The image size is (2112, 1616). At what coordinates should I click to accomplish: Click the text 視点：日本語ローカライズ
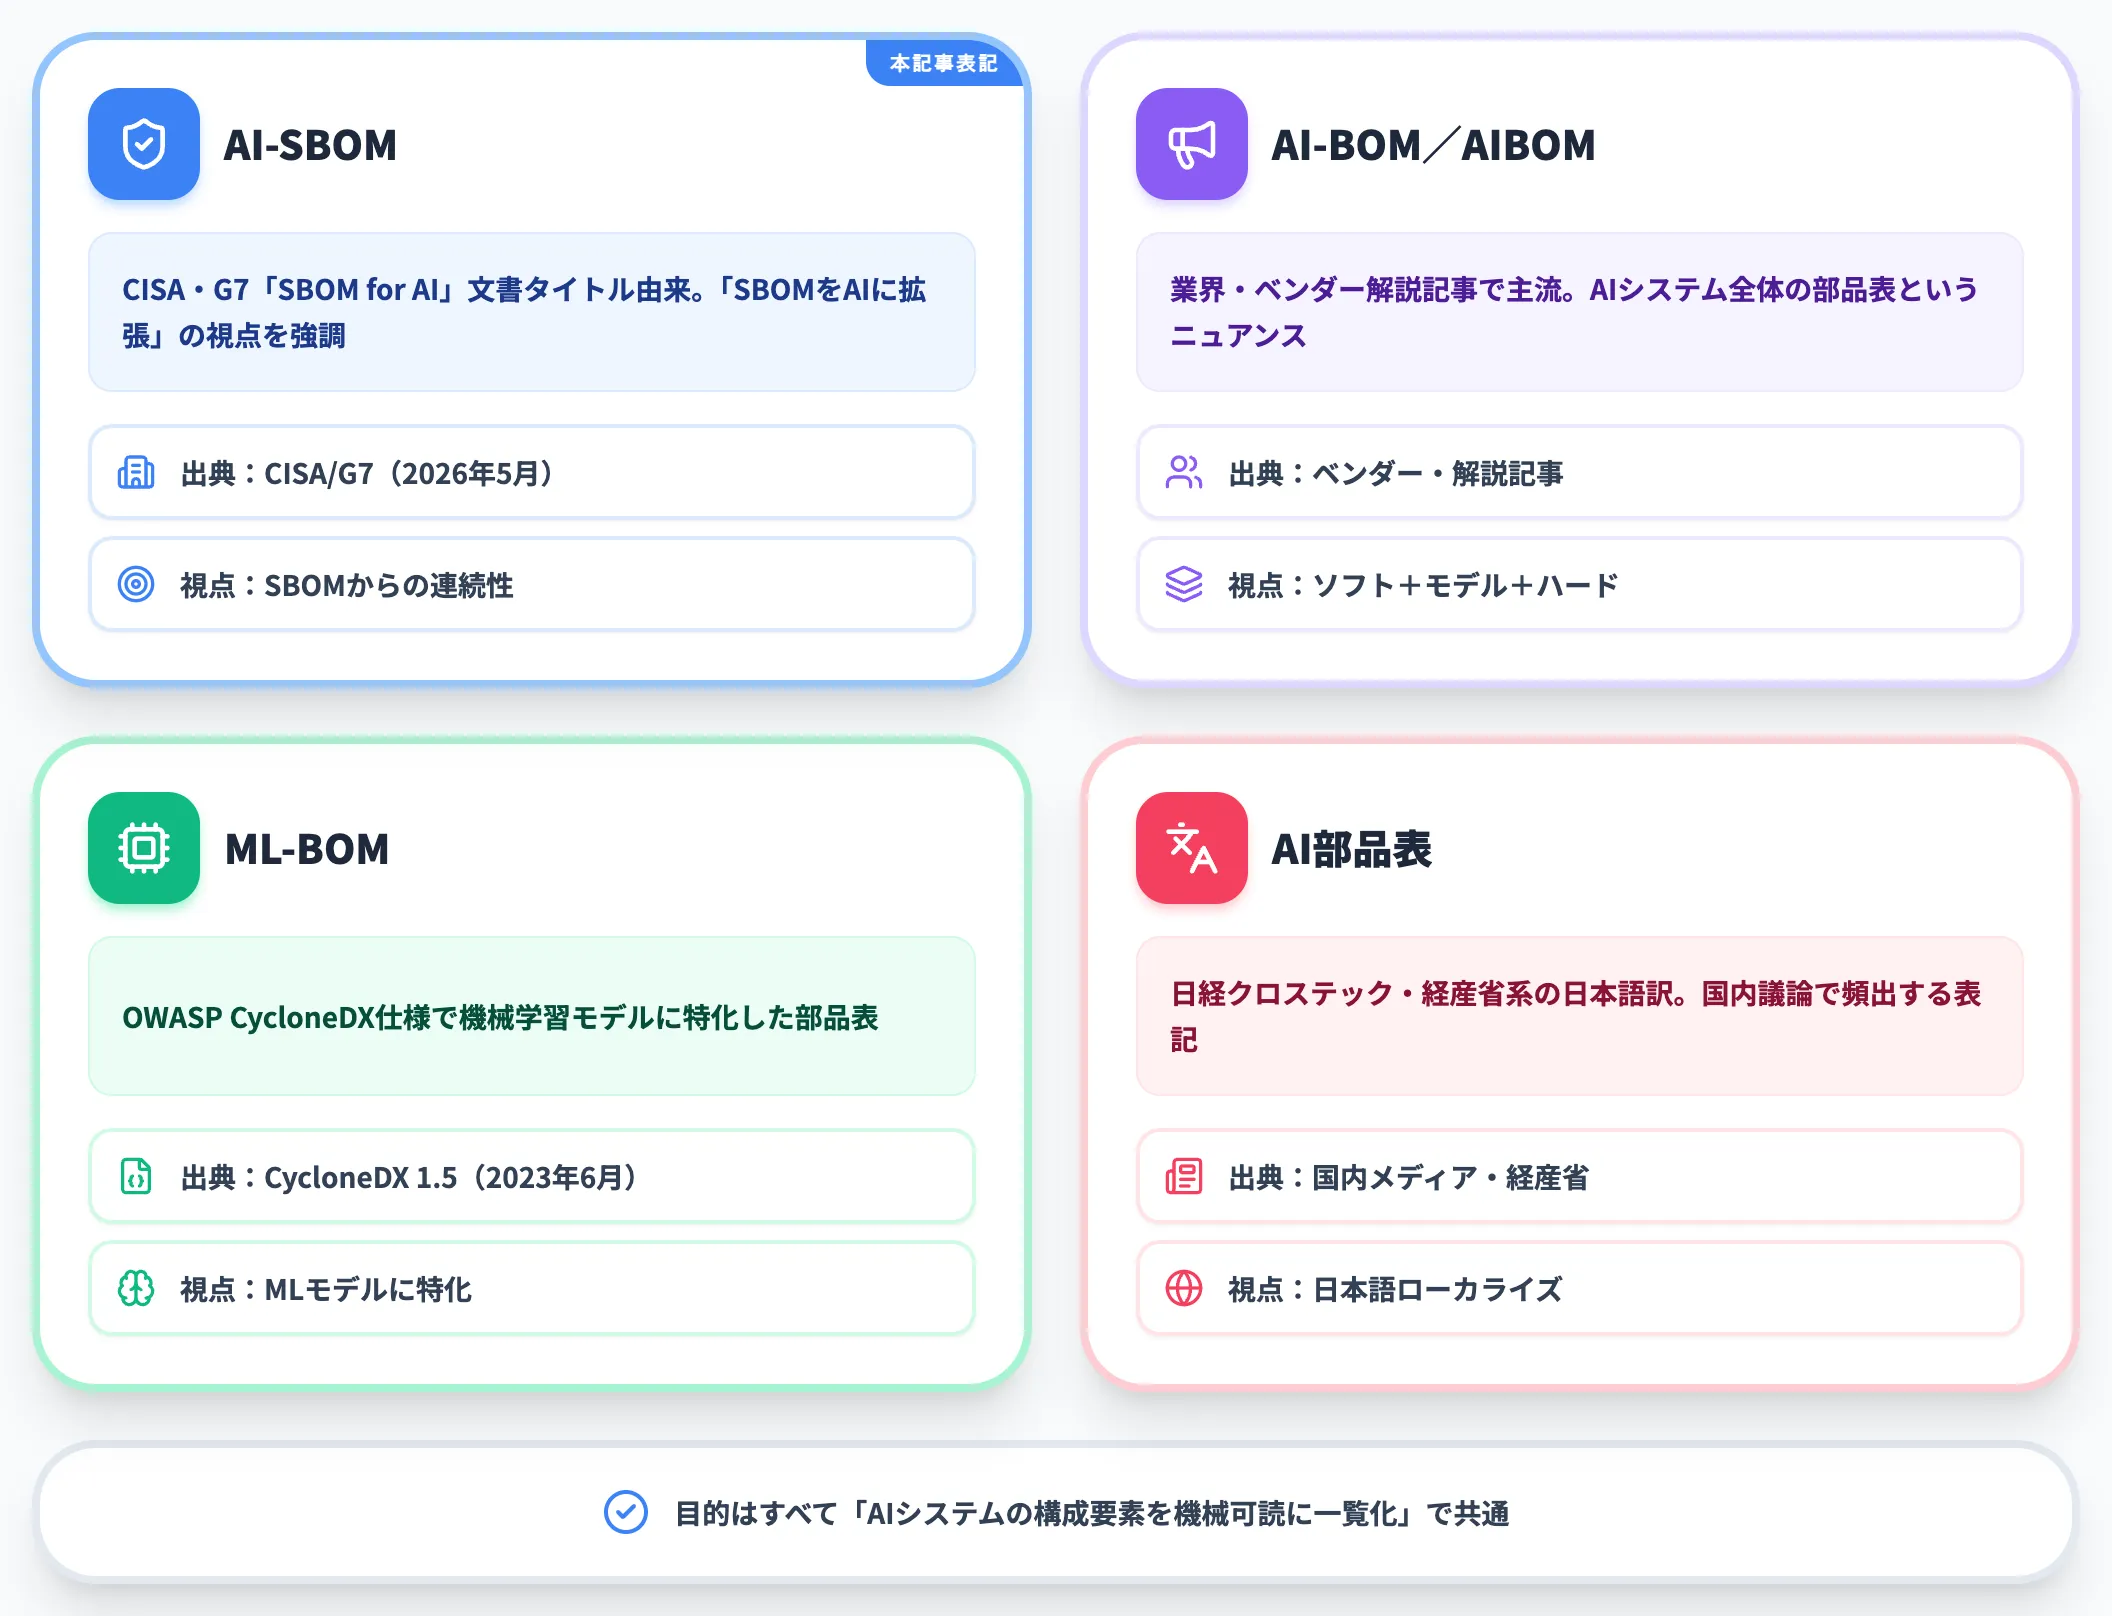pos(1395,1289)
